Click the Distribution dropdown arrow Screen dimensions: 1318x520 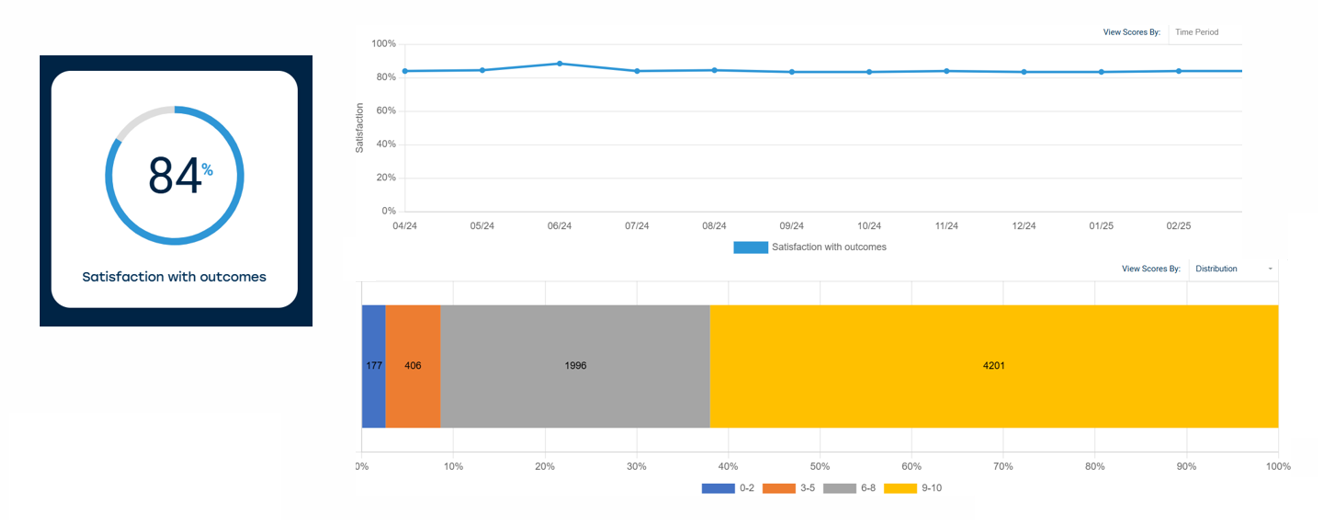tap(1270, 269)
